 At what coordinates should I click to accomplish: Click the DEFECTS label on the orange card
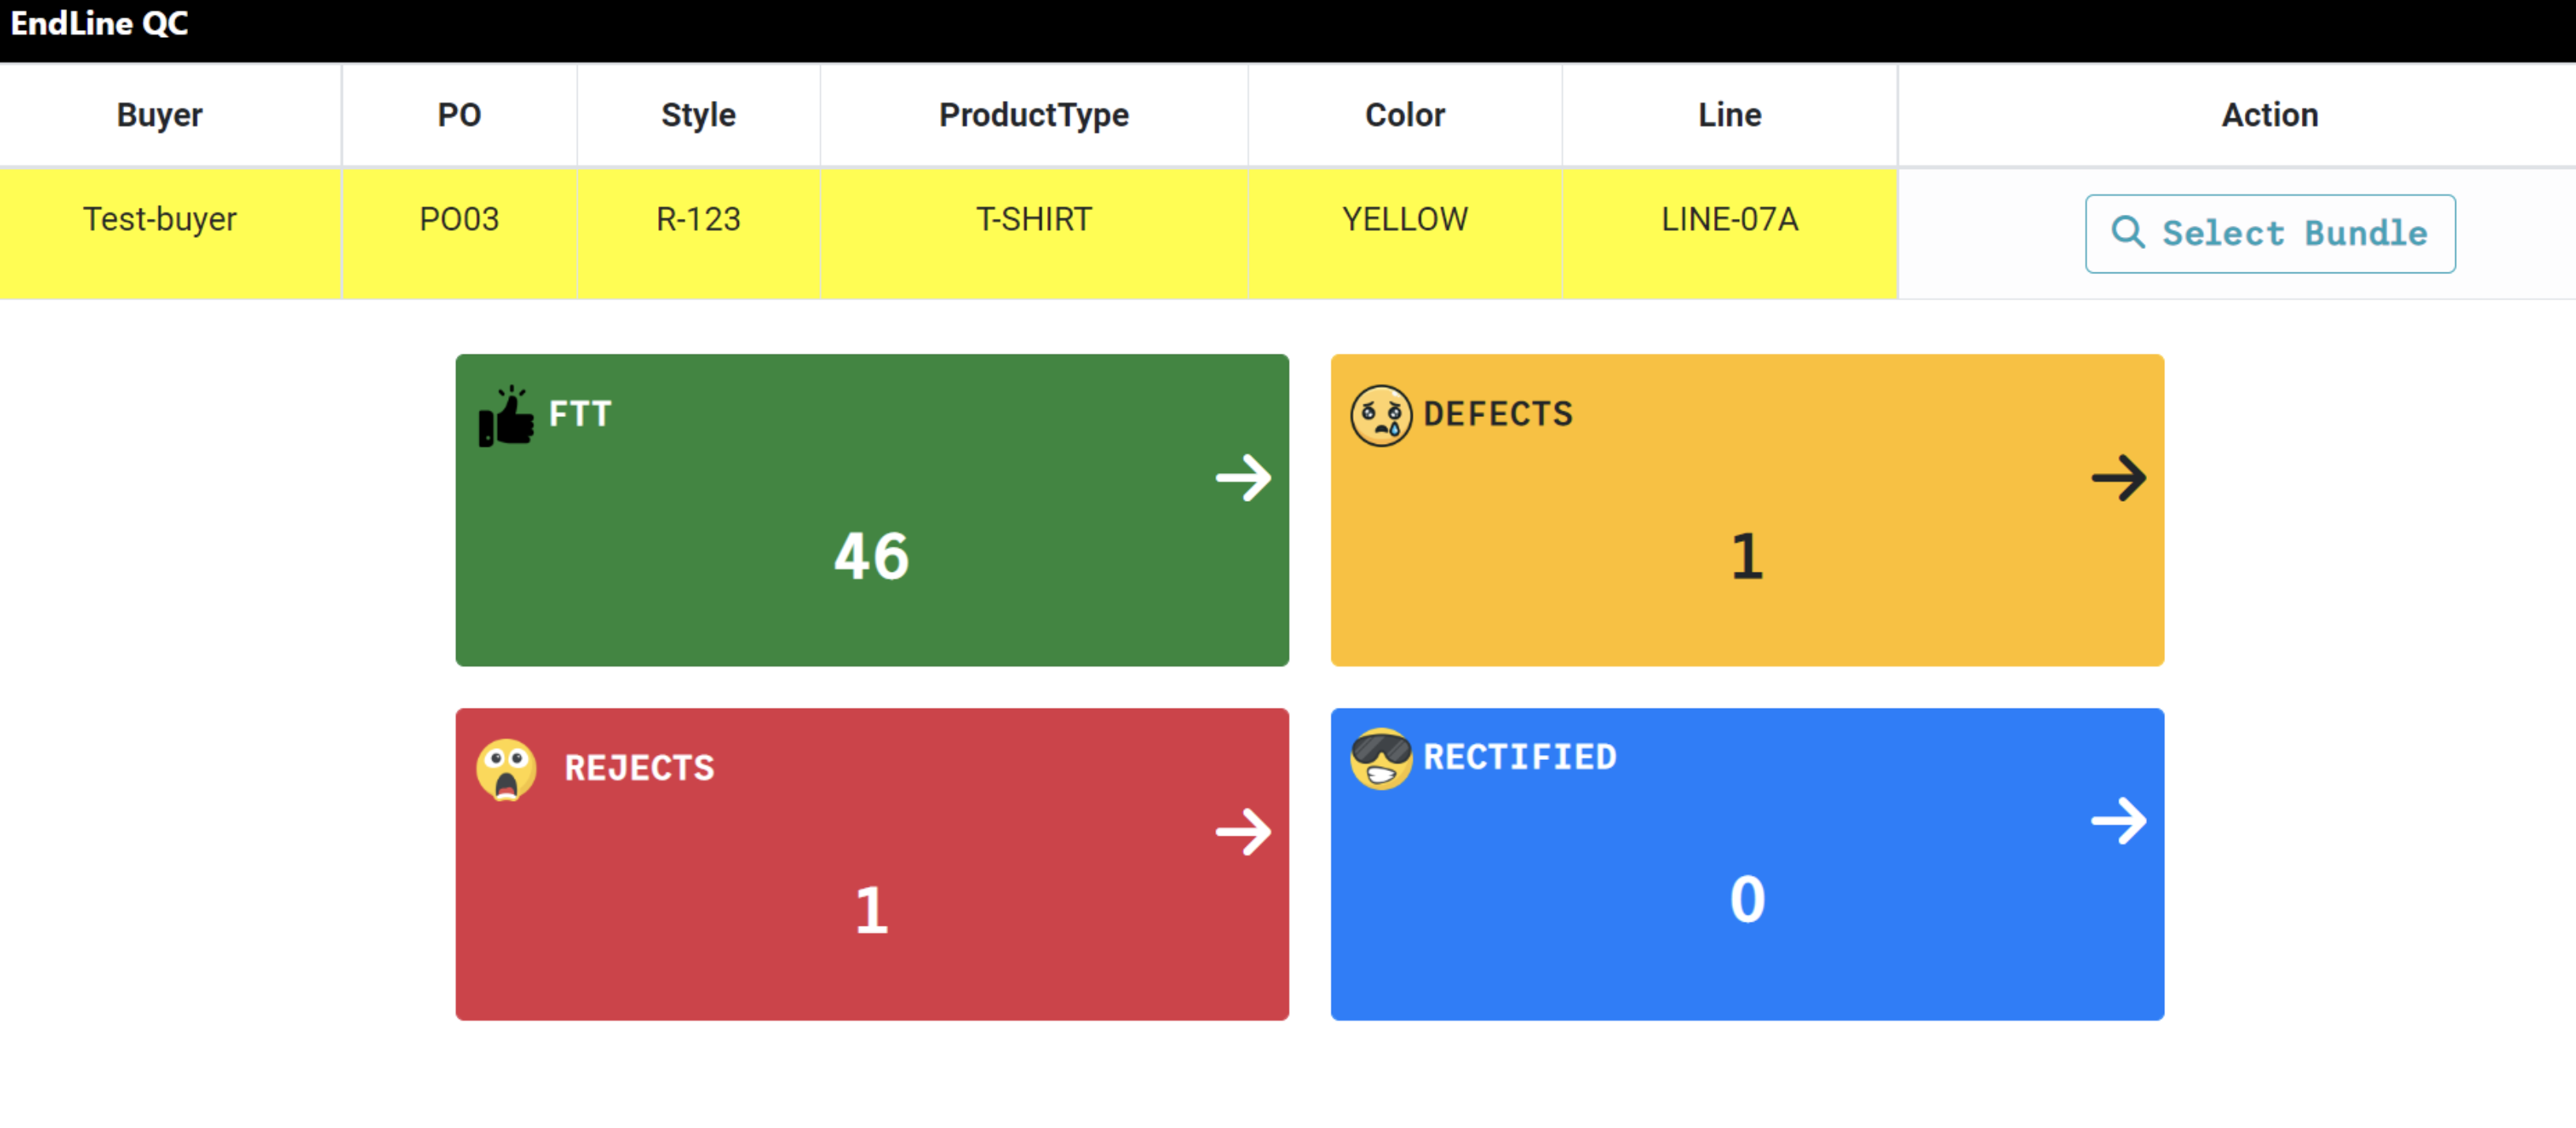pyautogui.click(x=1497, y=414)
